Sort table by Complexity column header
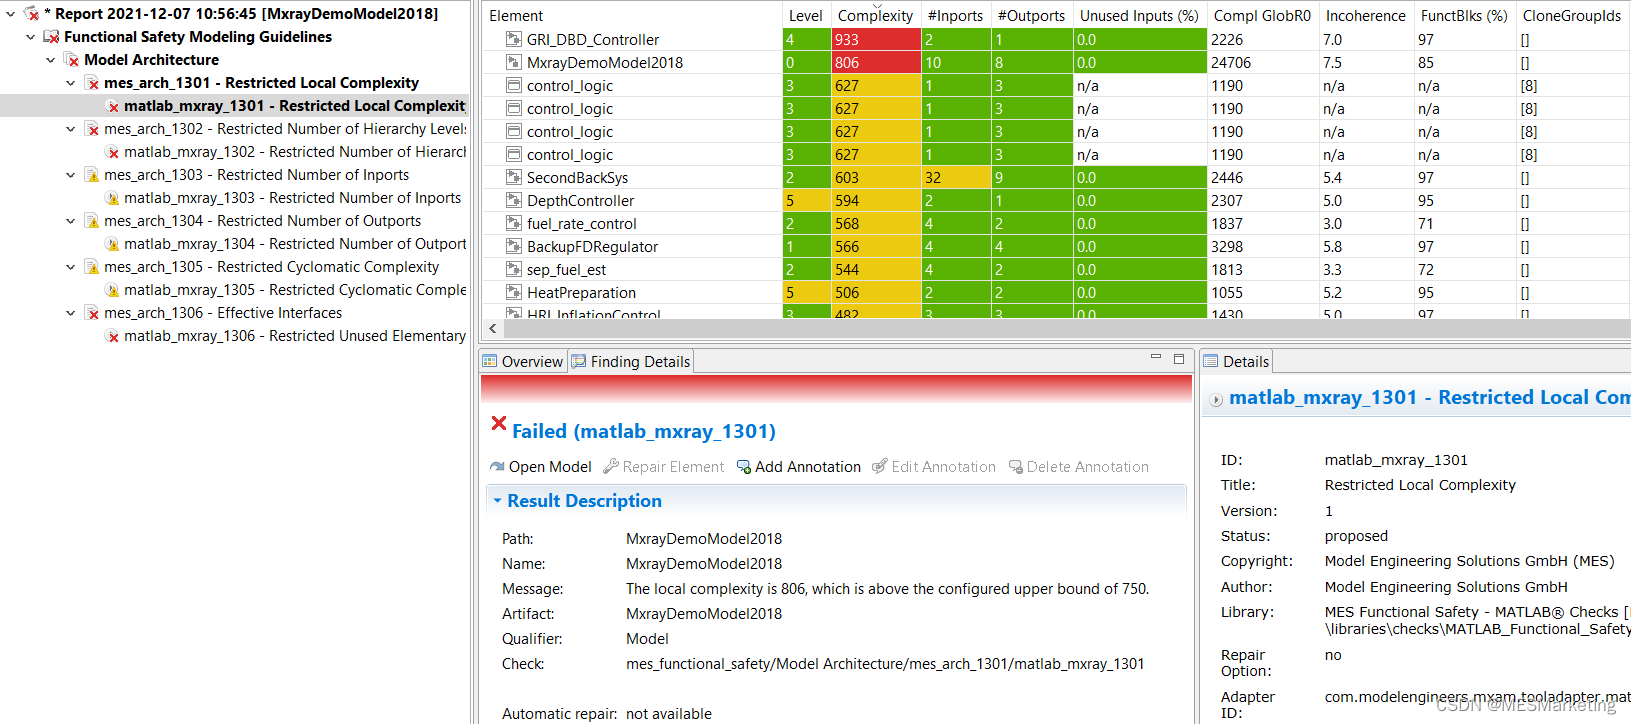This screenshot has width=1631, height=724. click(875, 16)
